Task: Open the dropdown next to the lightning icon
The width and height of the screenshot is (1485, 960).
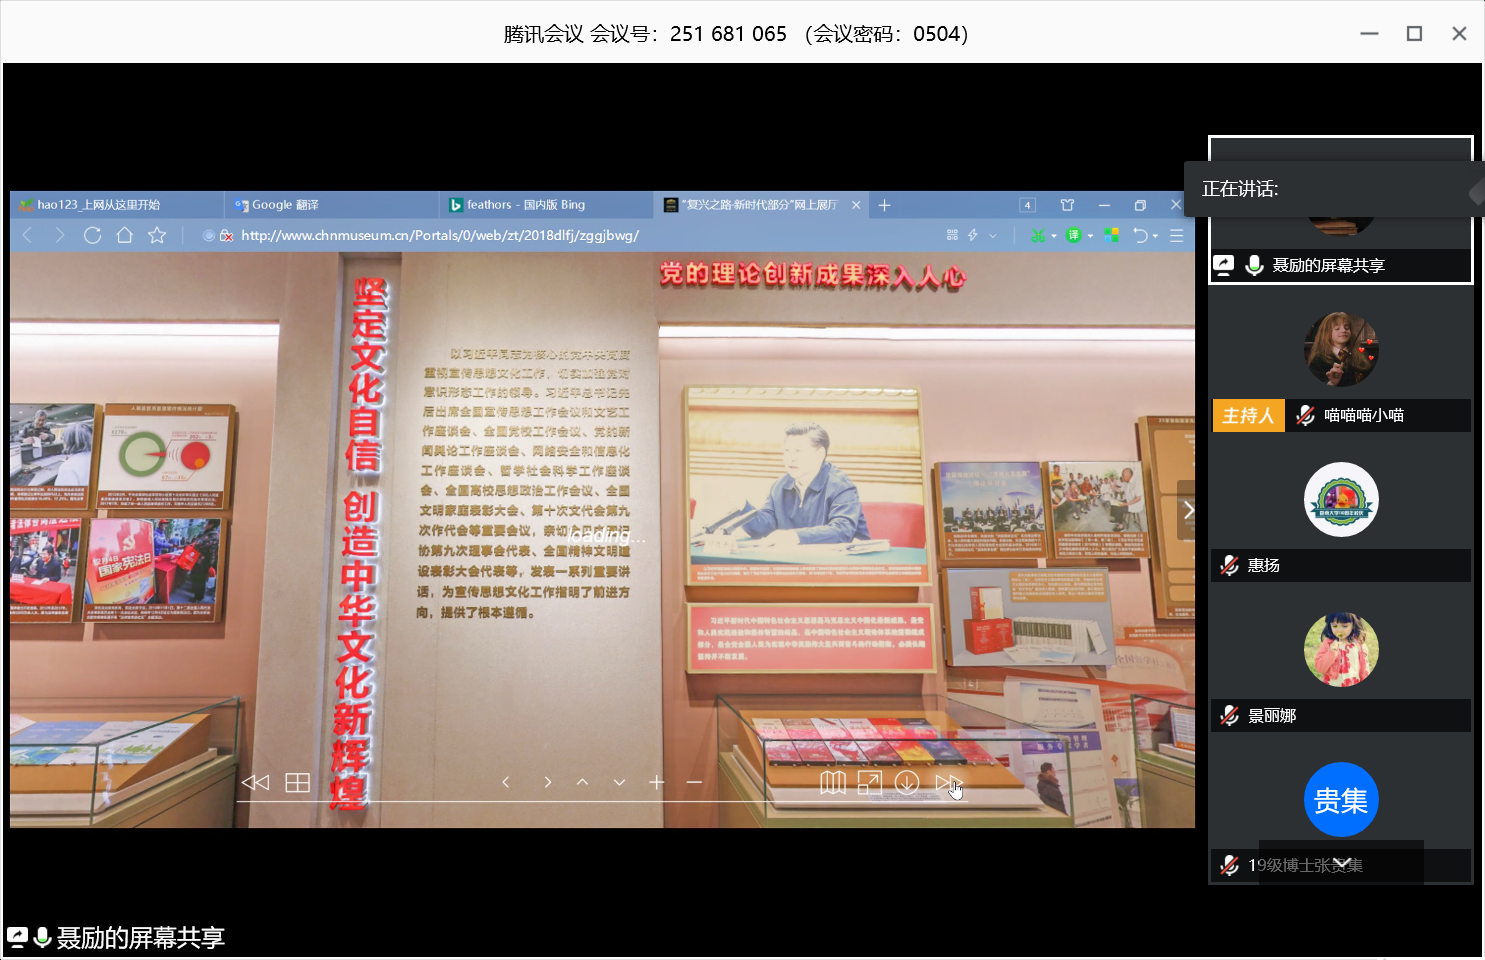Action: 993,236
